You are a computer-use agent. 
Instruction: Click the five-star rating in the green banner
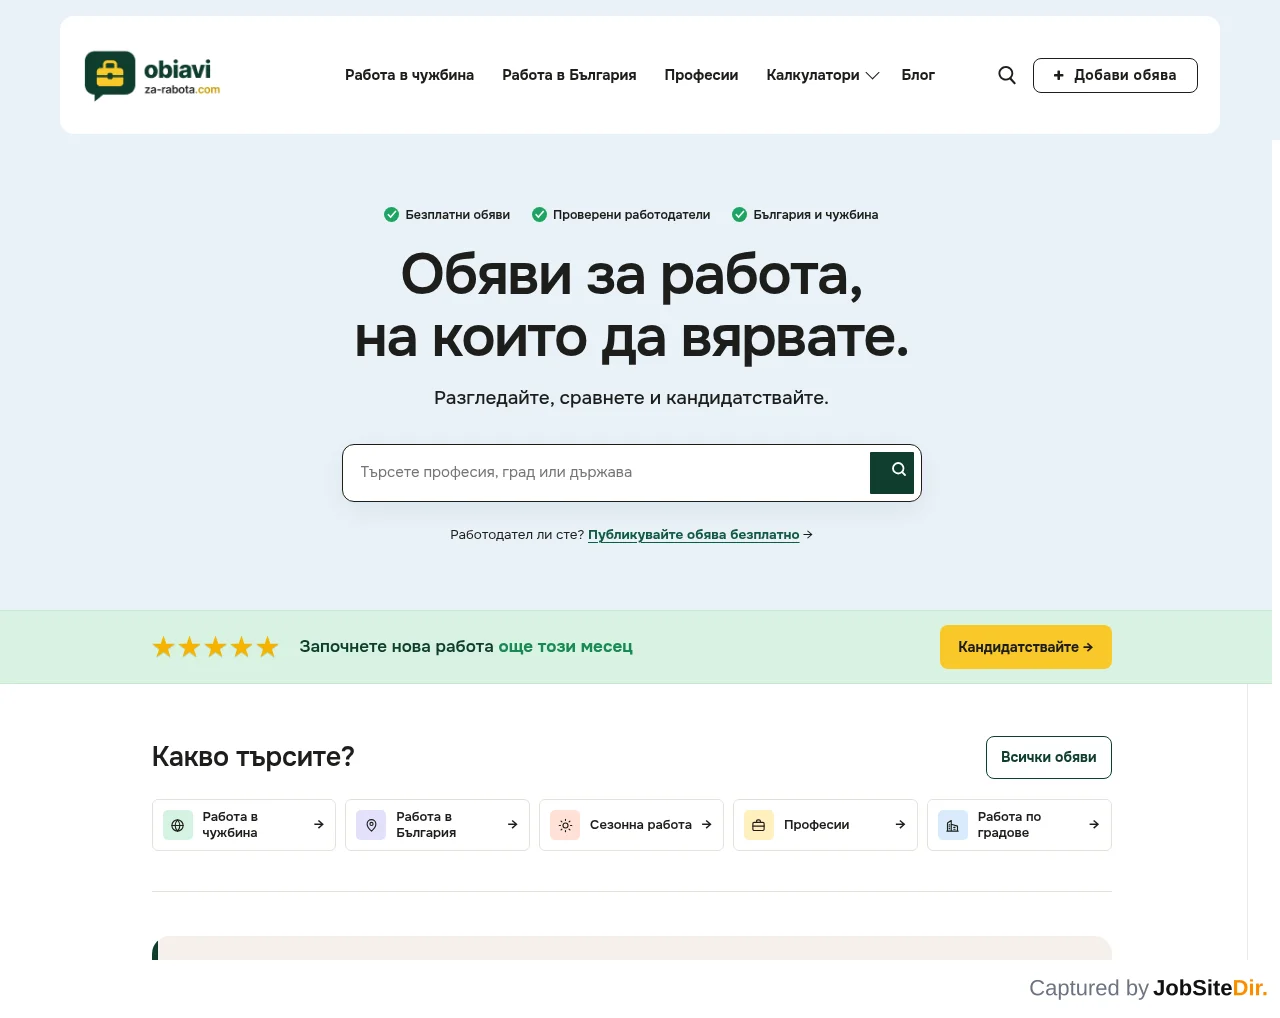click(215, 647)
